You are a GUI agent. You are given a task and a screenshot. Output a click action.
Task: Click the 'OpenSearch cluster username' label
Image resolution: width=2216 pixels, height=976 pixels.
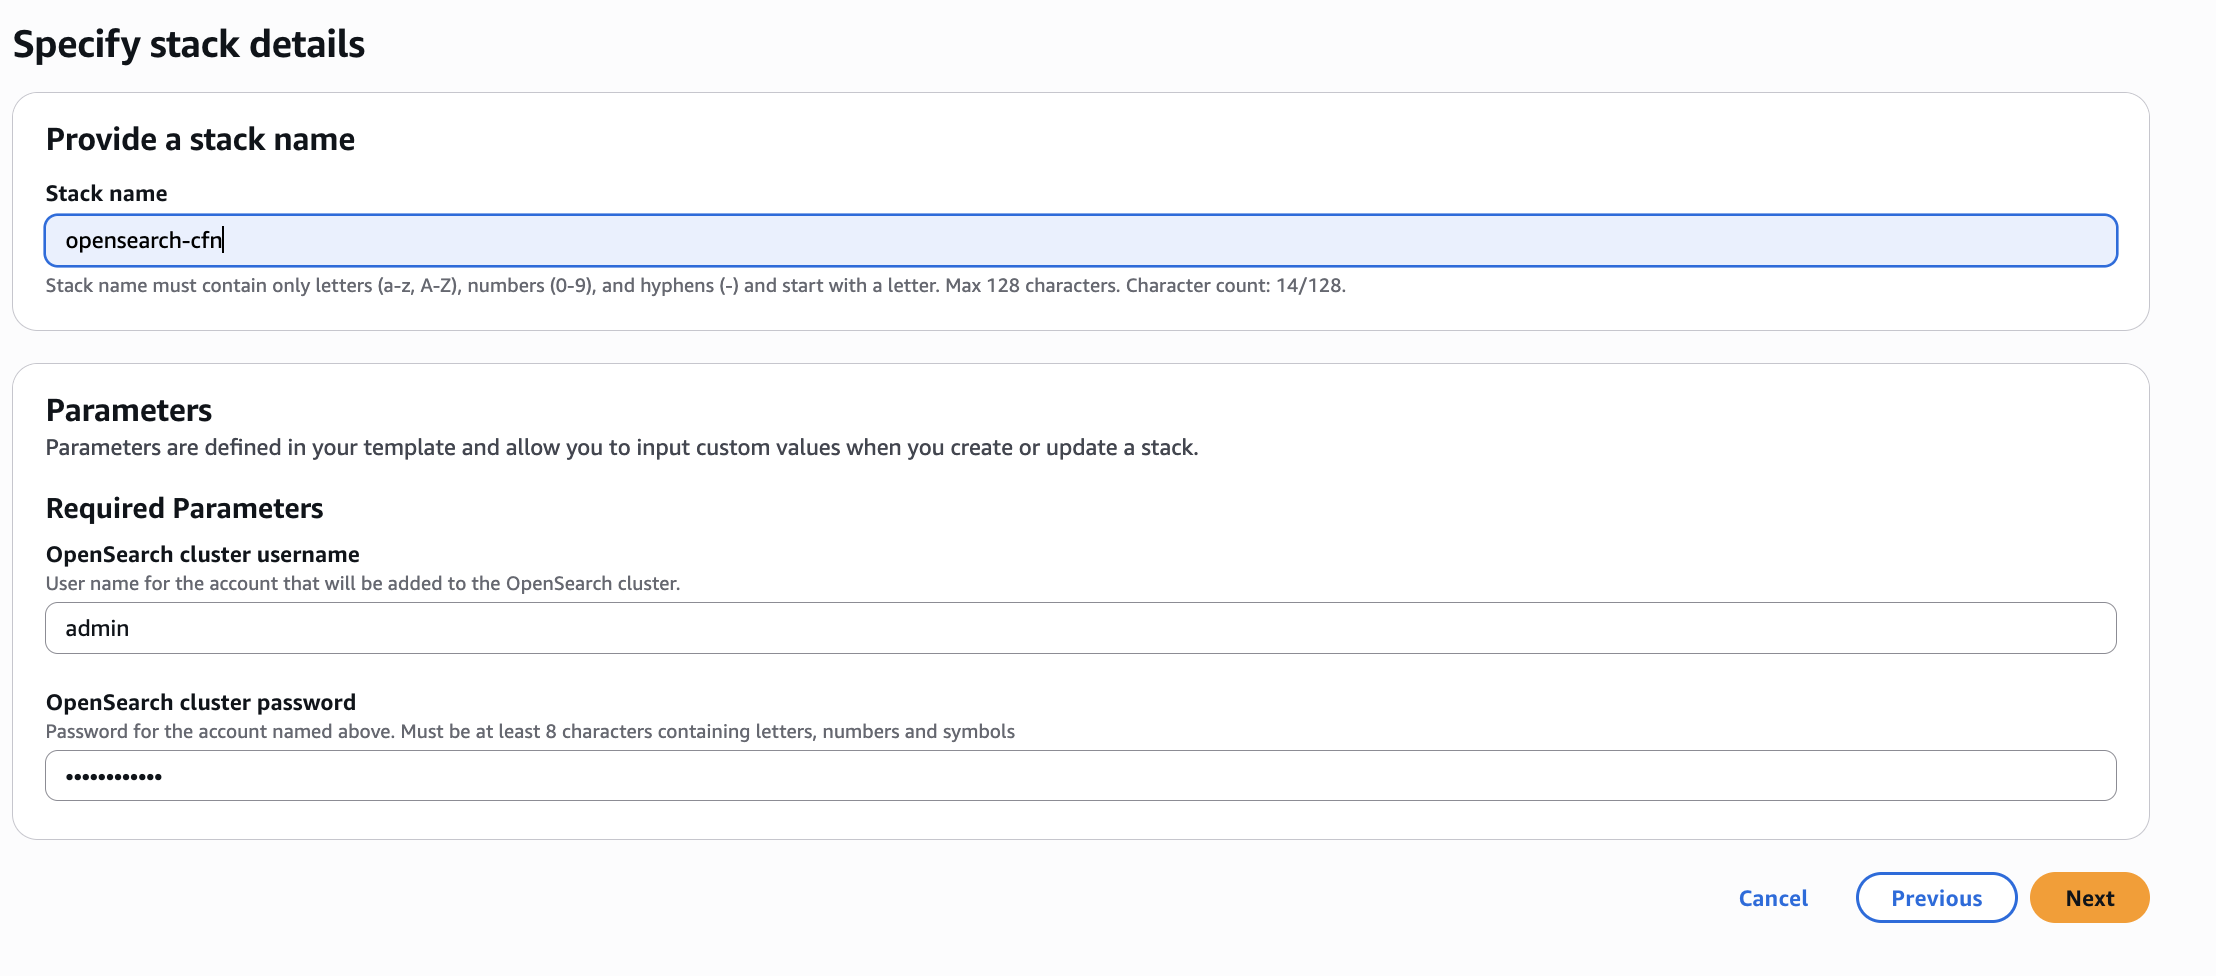203,554
